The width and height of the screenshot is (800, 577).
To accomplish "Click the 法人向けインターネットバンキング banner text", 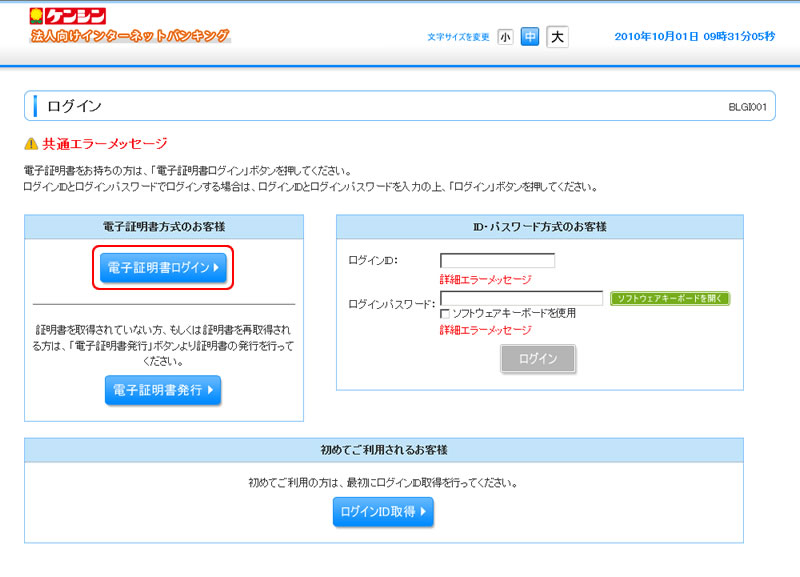I will tap(130, 36).
